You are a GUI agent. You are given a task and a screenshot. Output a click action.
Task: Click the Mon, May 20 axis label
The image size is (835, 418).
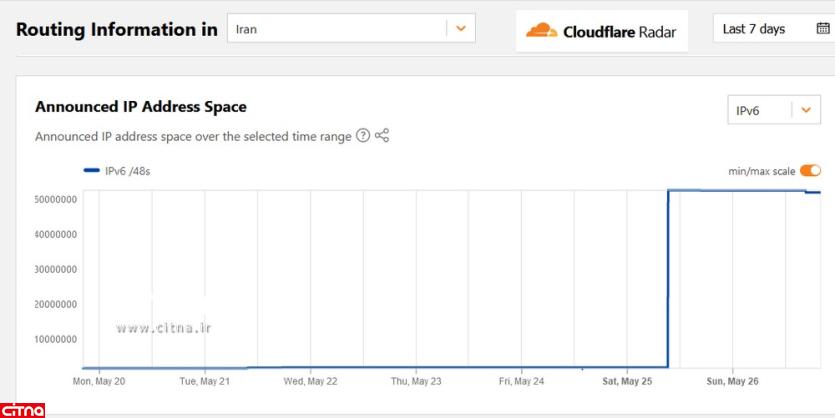click(x=100, y=381)
